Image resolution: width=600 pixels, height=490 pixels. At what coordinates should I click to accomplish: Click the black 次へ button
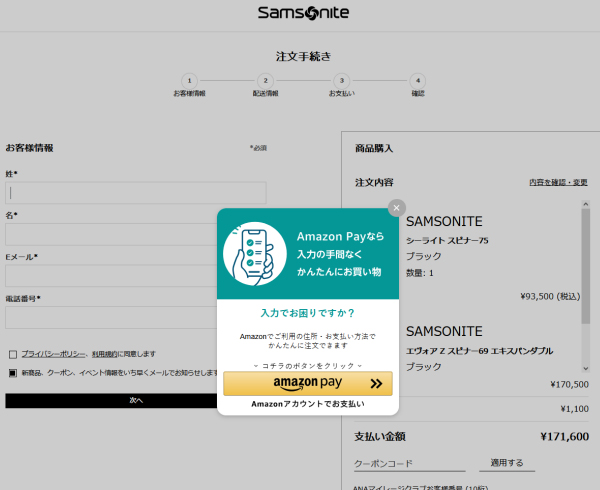coord(111,400)
